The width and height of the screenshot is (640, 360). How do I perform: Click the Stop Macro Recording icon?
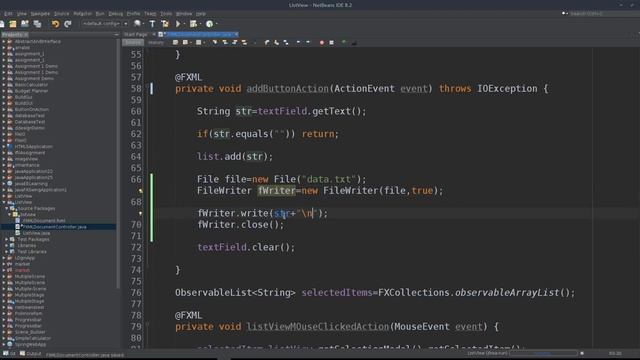pyautogui.click(x=331, y=42)
